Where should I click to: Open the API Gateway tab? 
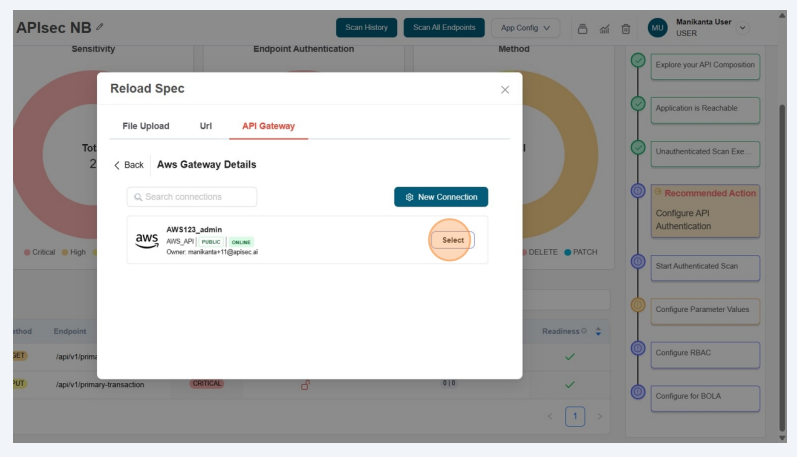(275, 126)
